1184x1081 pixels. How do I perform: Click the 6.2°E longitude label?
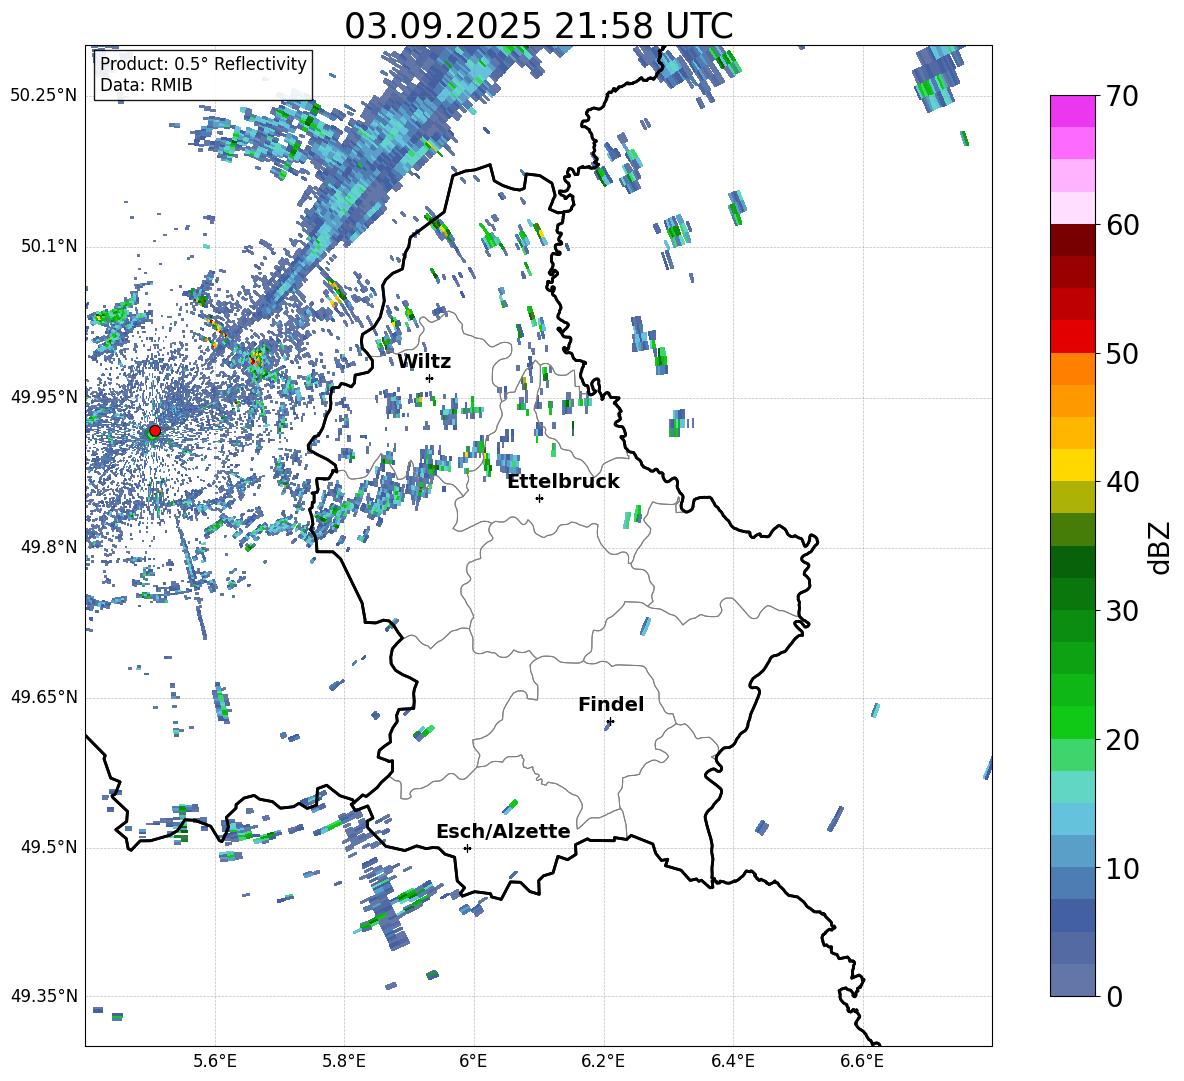tap(603, 1061)
